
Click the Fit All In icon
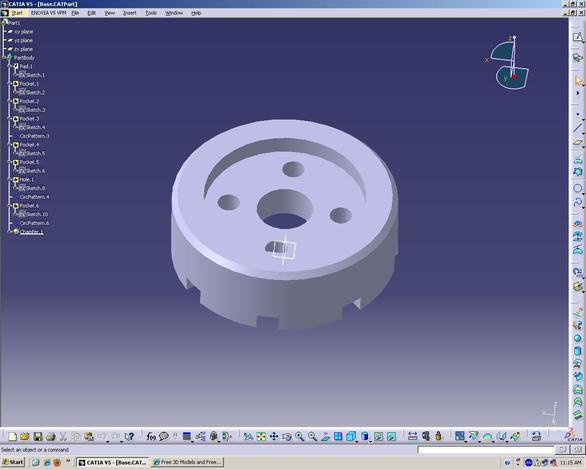click(261, 436)
